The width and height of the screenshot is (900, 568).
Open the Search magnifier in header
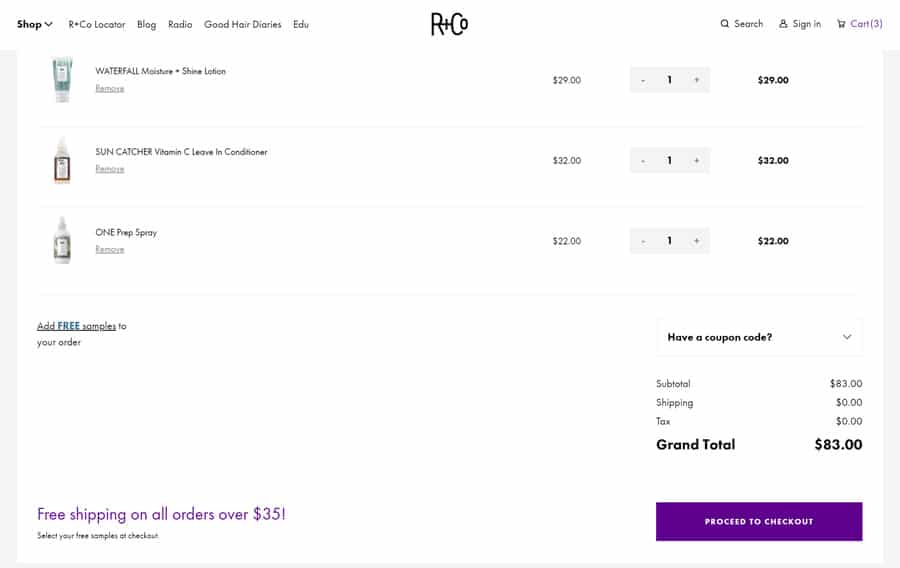(x=725, y=24)
